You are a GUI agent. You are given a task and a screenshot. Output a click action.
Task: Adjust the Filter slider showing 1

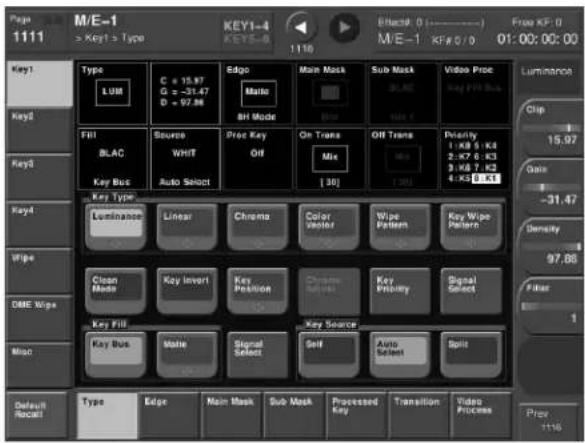(550, 306)
